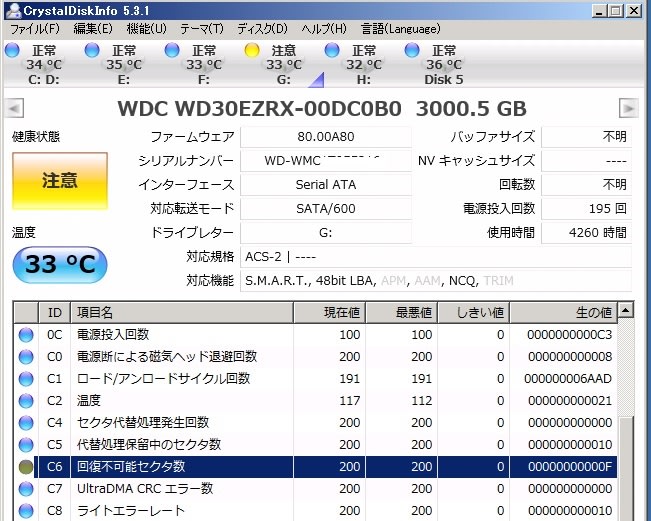The image size is (651, 521).
Task: Click the status orb of row C8
Action: click(x=26, y=511)
